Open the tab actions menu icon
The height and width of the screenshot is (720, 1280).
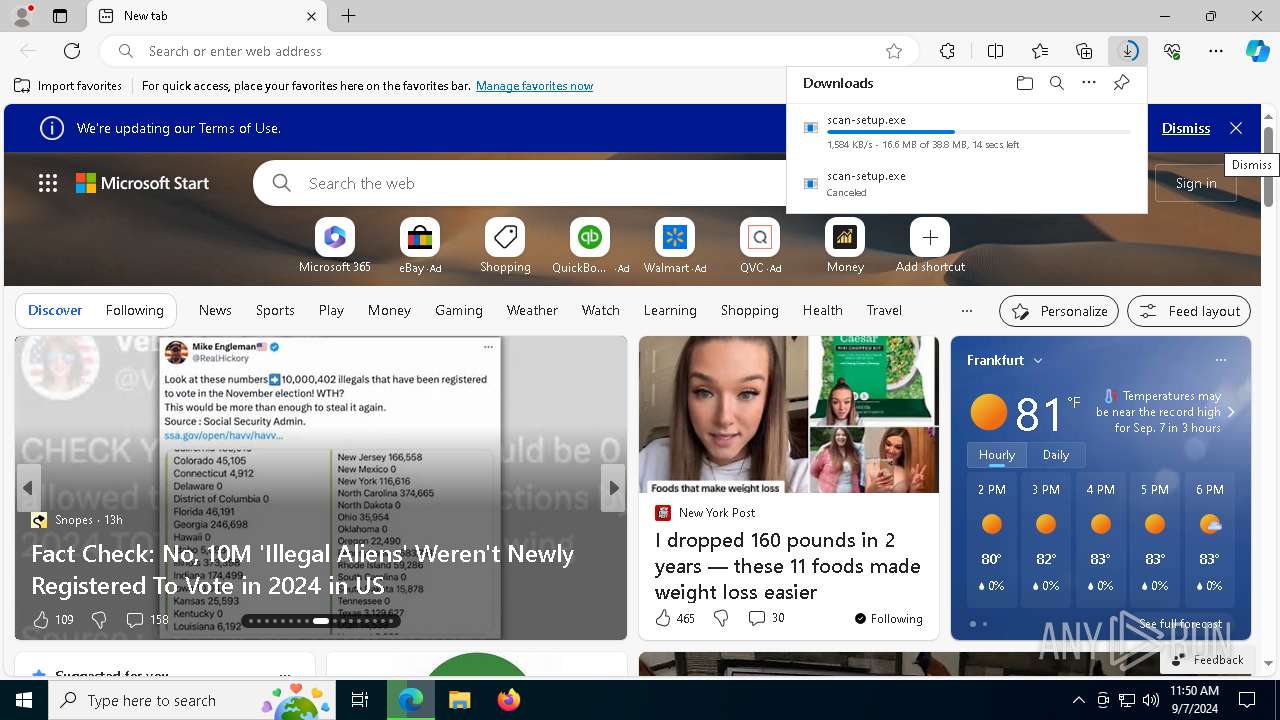point(60,16)
